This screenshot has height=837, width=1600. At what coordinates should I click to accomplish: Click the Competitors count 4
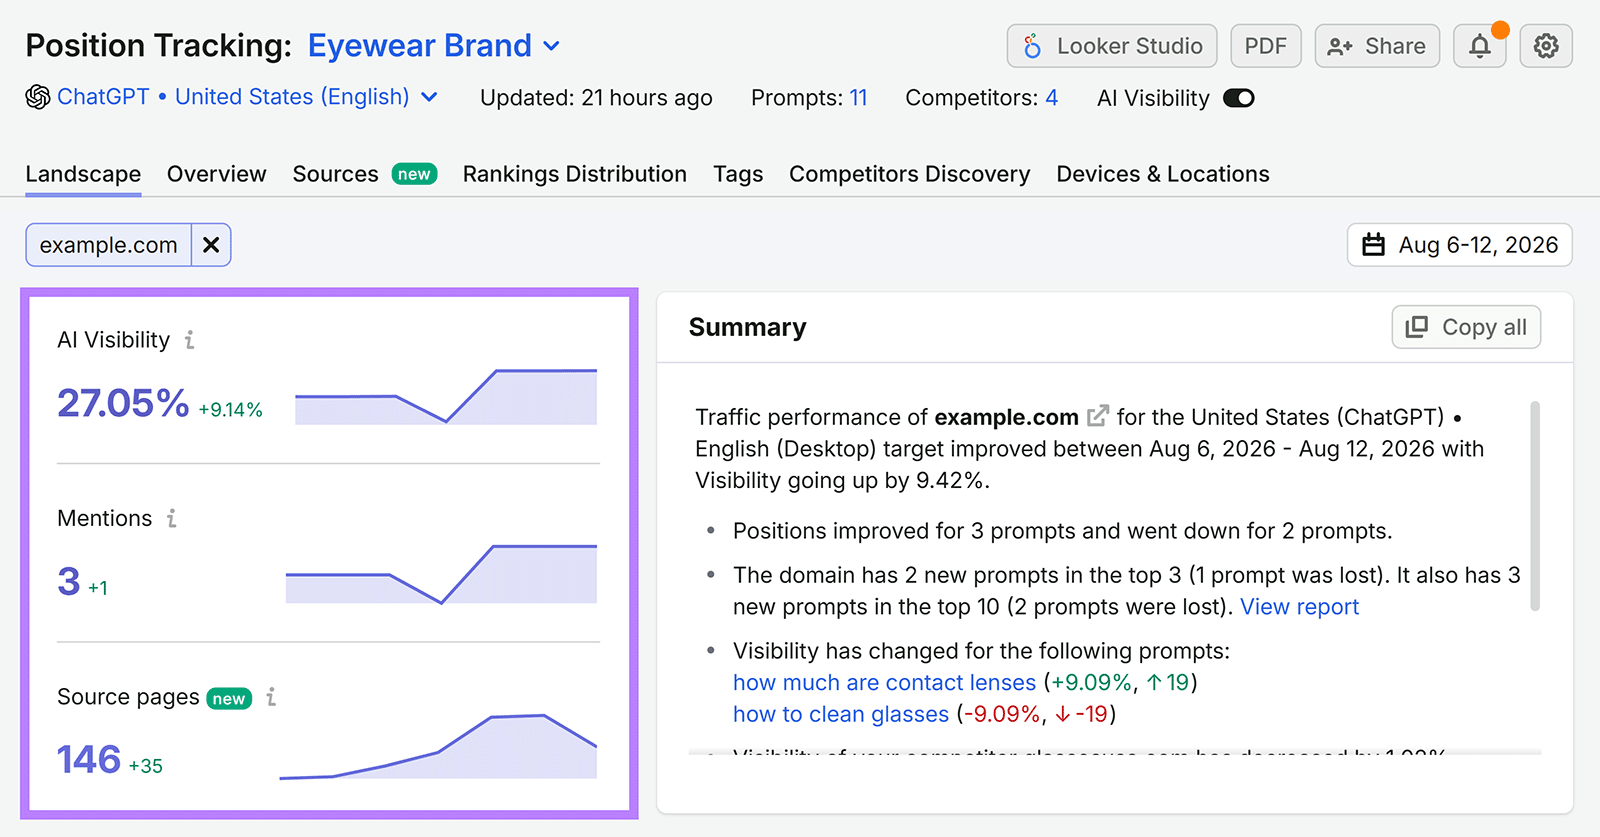click(x=1052, y=98)
